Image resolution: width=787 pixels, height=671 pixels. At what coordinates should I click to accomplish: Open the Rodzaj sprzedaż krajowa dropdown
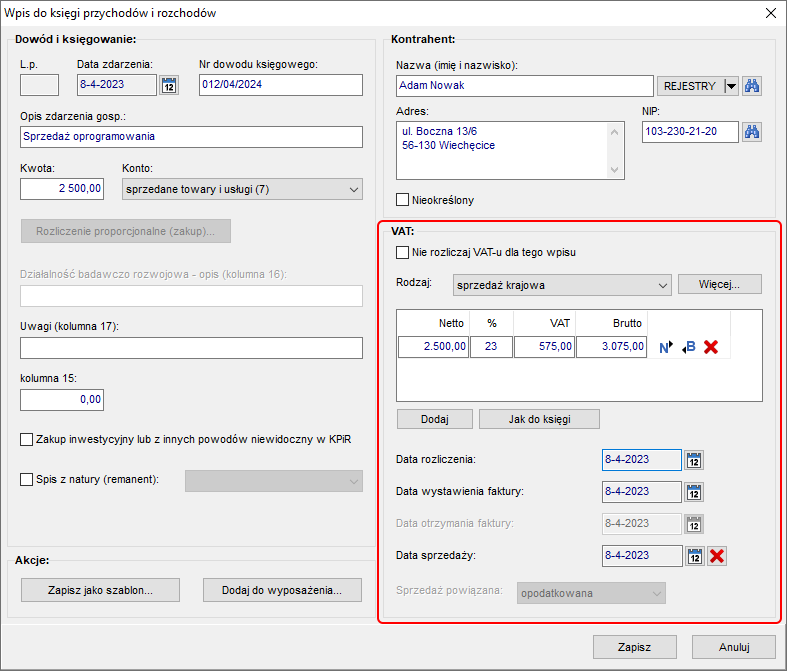(562, 285)
